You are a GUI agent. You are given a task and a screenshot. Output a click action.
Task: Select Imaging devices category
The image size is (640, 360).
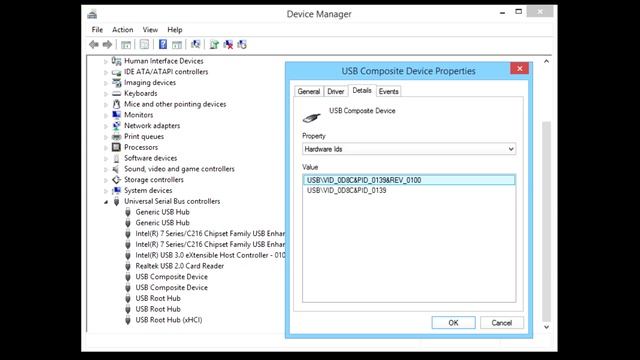click(150, 82)
